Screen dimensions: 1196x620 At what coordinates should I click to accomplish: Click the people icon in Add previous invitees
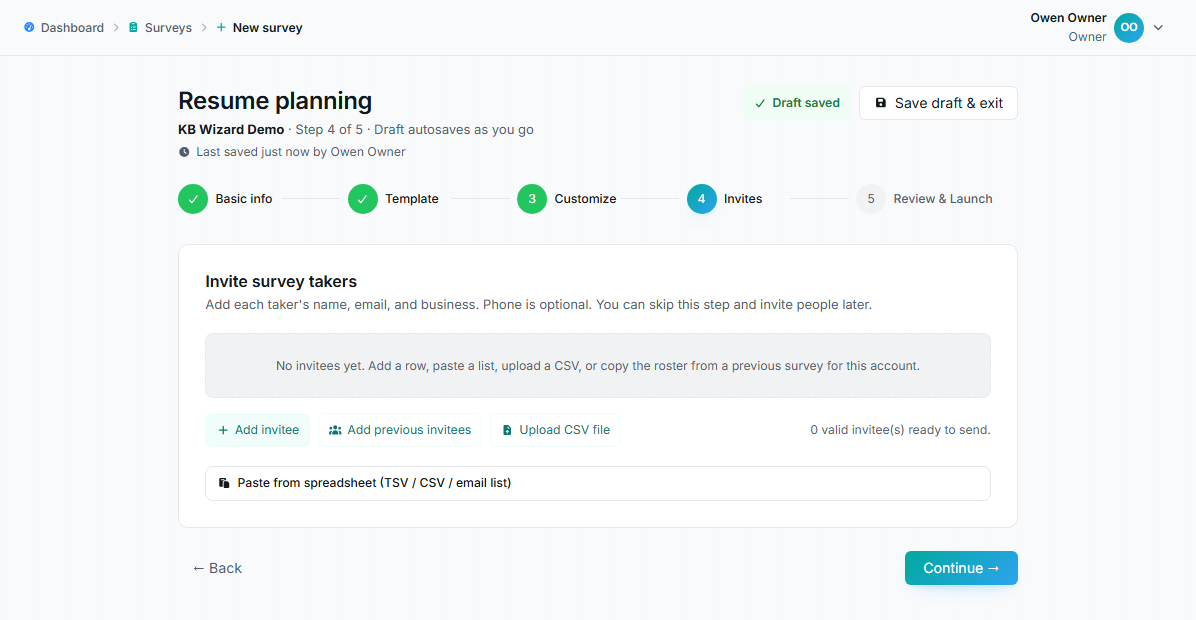[335, 430]
